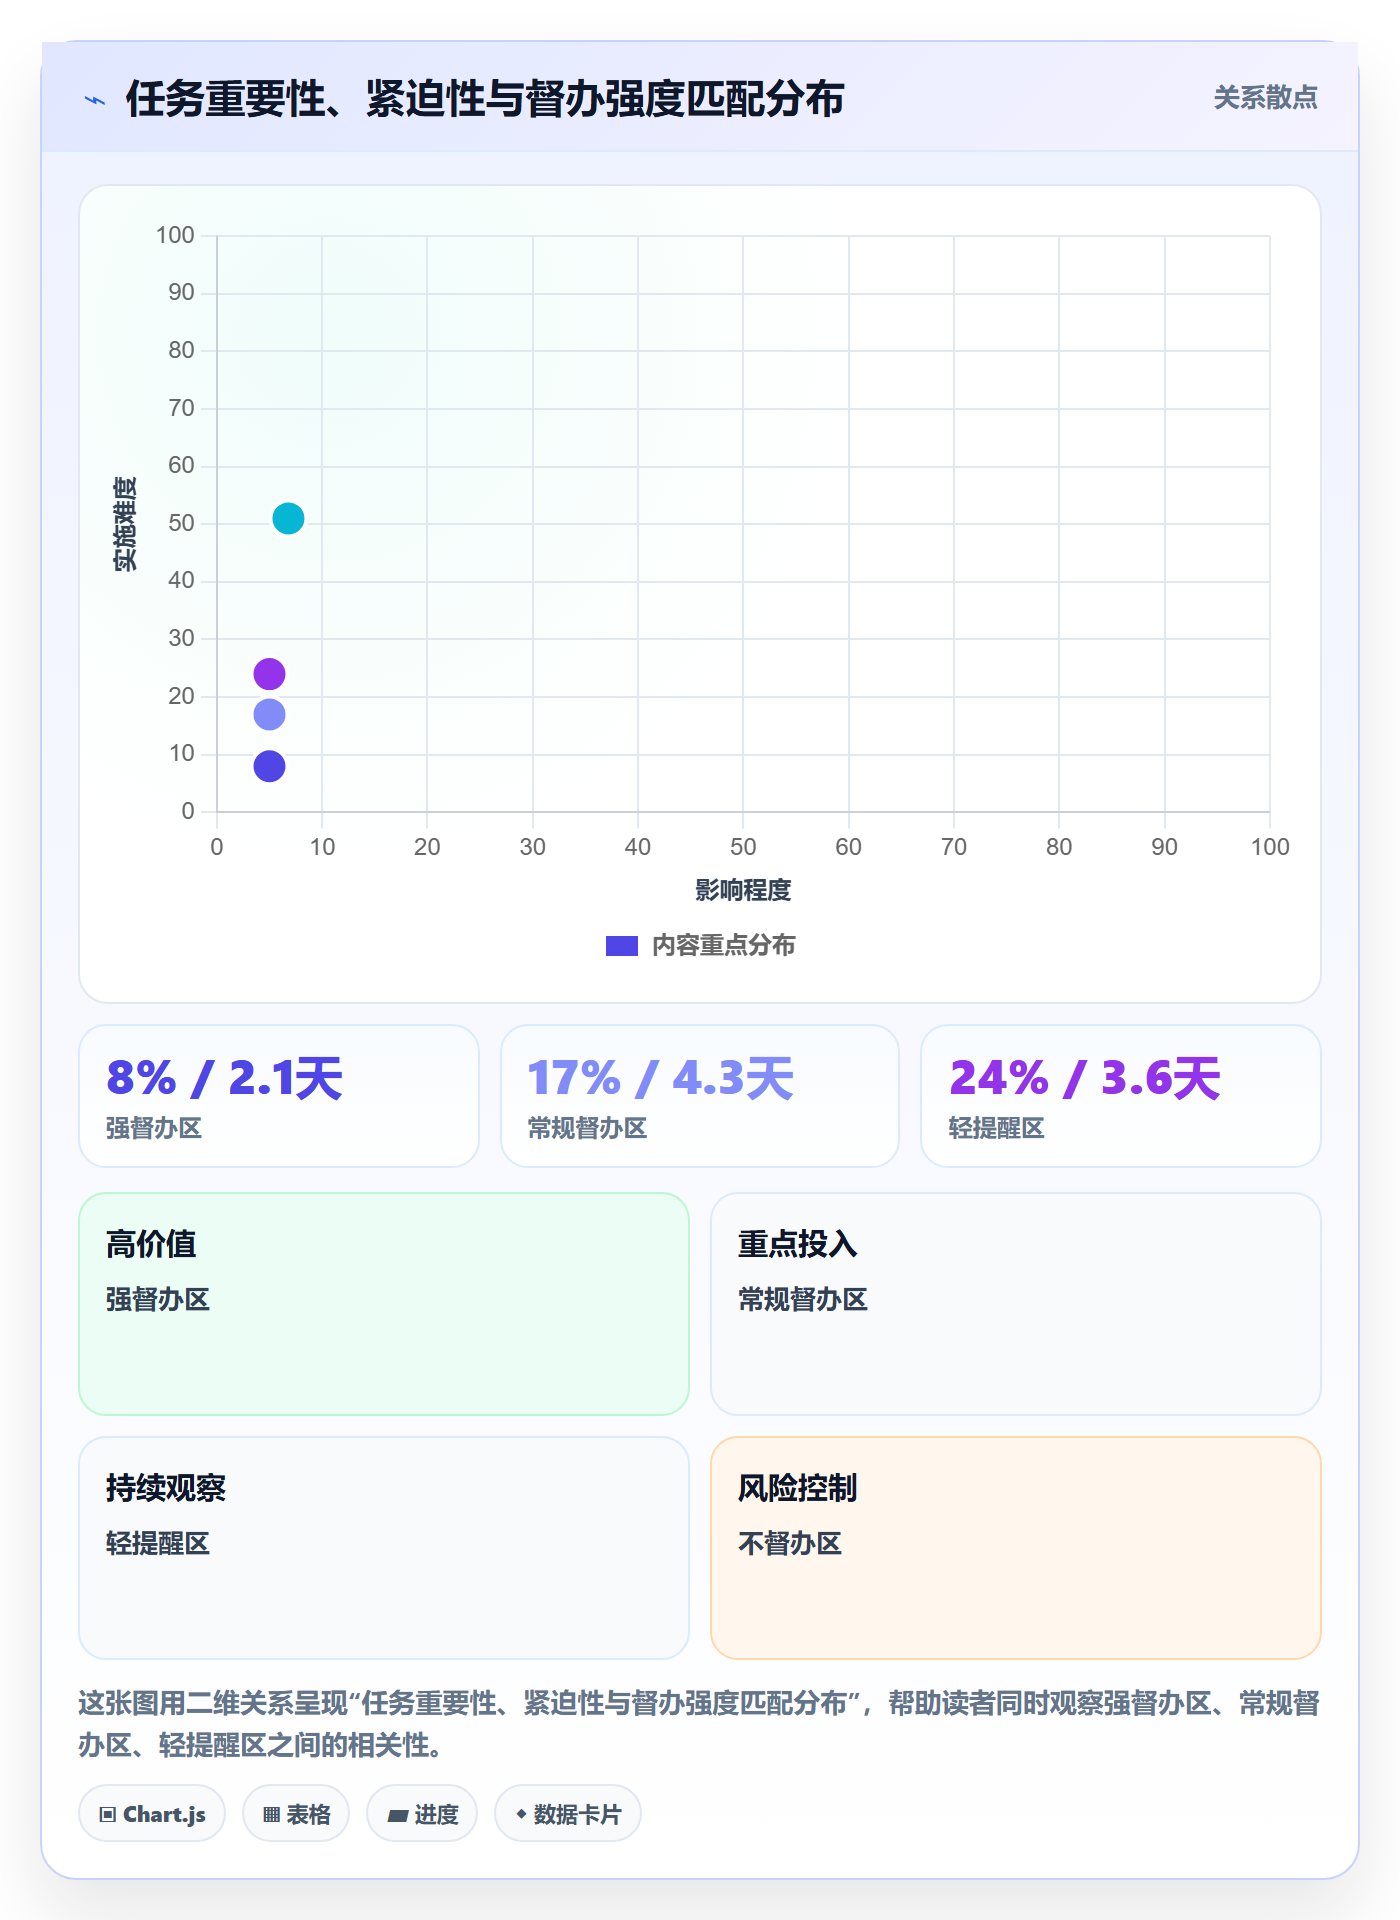Click the 影响程度 x-axis title
Image resolution: width=1400 pixels, height=1920 pixels.
[x=743, y=890]
